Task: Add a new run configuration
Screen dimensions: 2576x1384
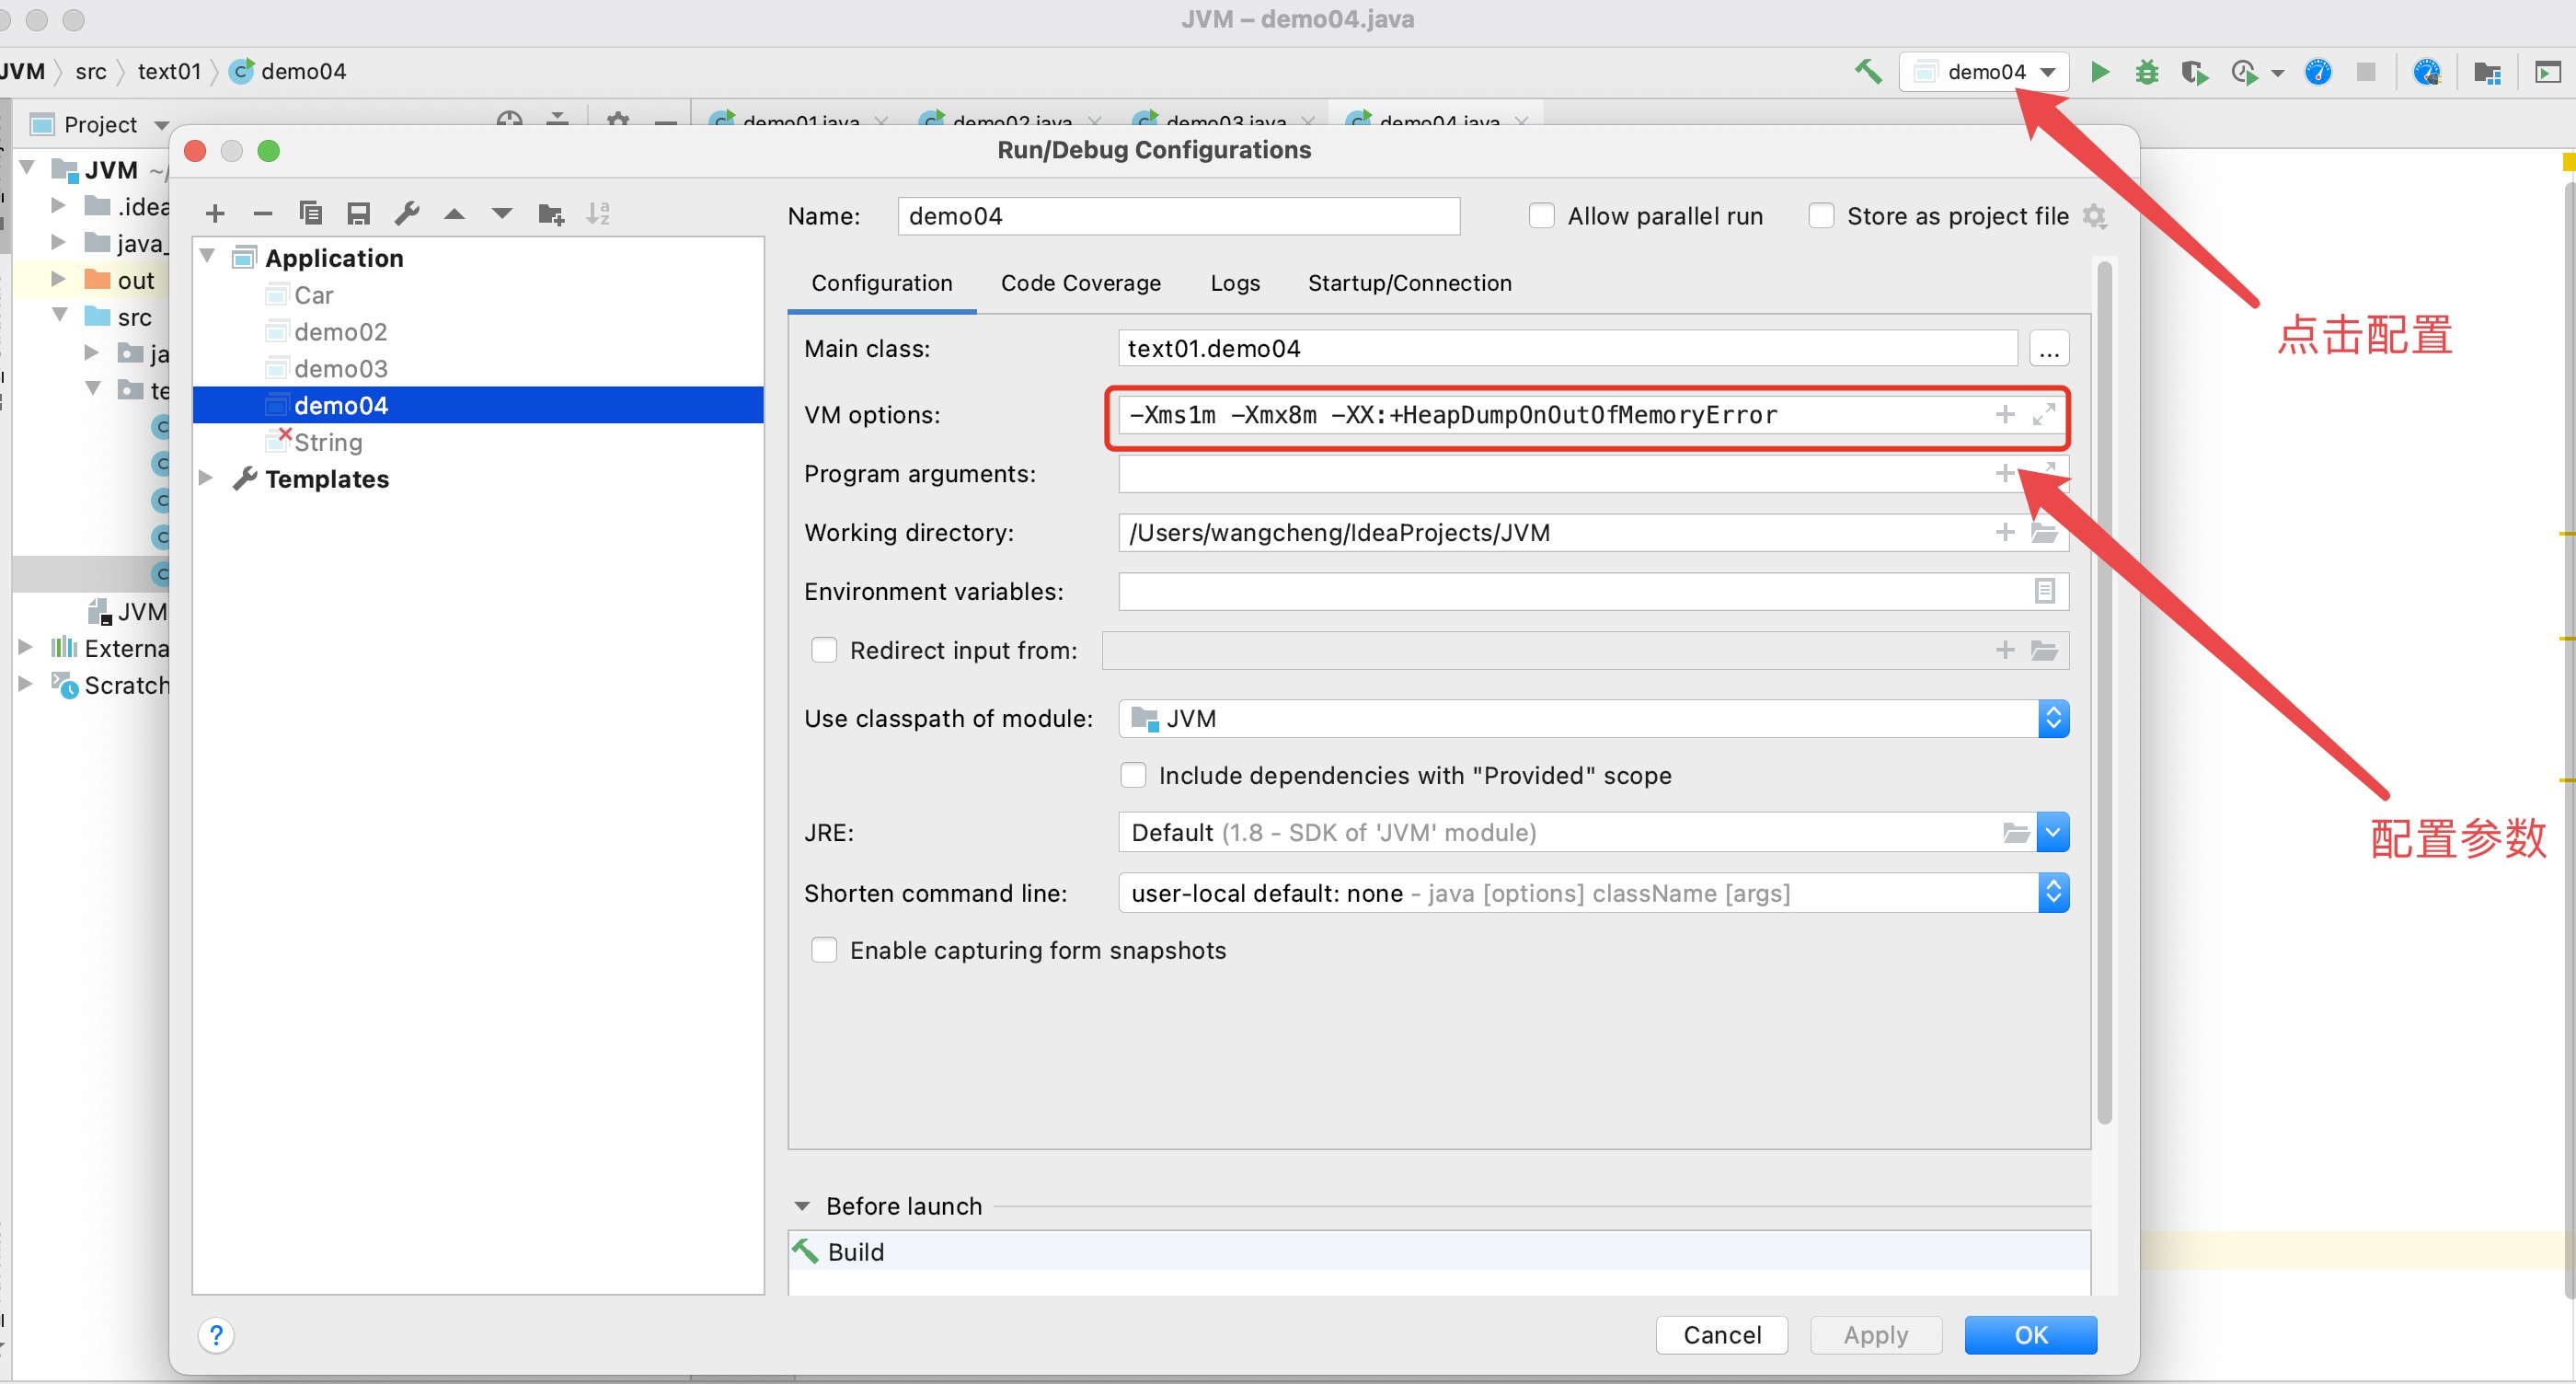Action: (x=215, y=213)
